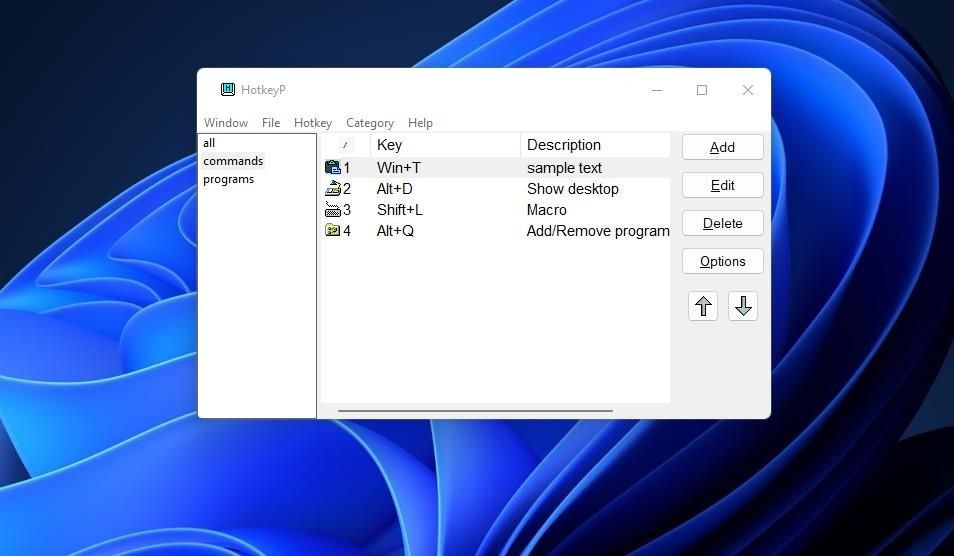Open the Hotkey menu
Viewport: 954px width, 556px height.
click(x=313, y=123)
